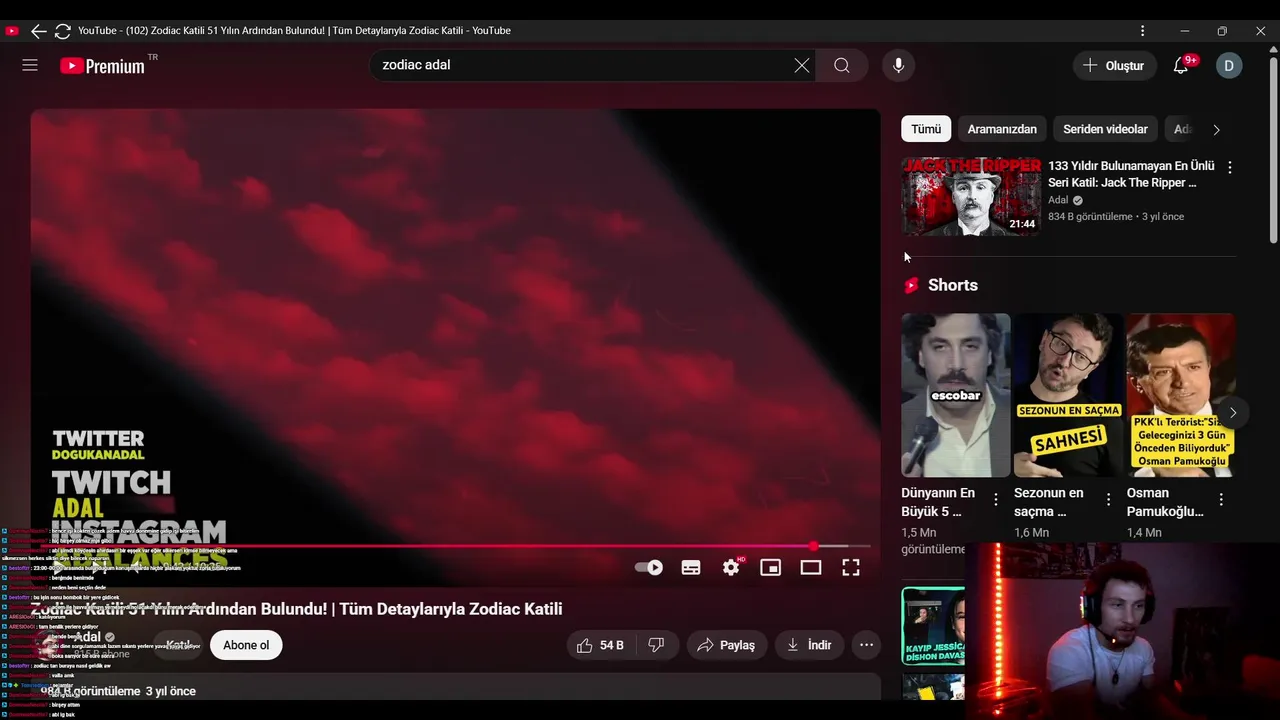Select the Seriden videolar filter chip
This screenshot has width=1280, height=720.
click(x=1105, y=129)
